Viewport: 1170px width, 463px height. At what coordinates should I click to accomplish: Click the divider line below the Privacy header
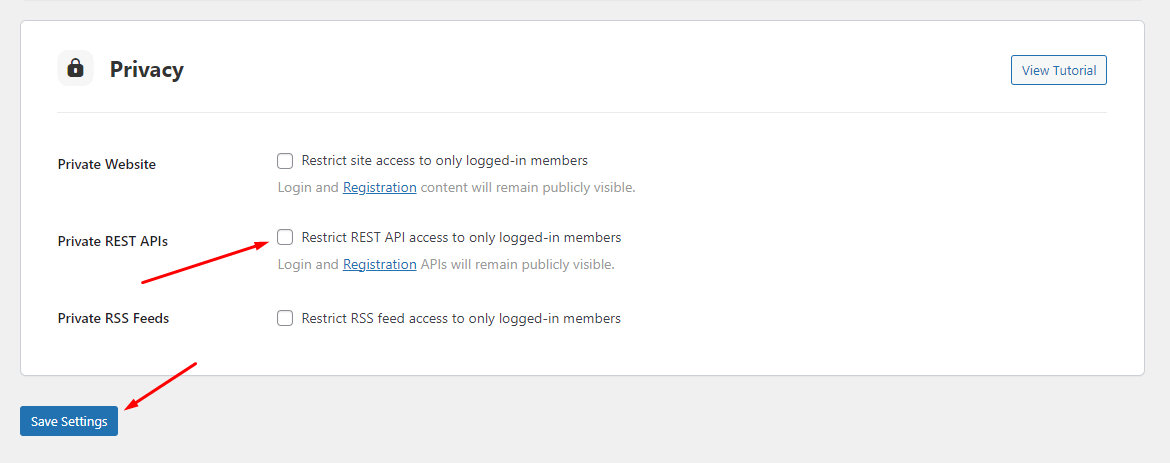tap(582, 112)
